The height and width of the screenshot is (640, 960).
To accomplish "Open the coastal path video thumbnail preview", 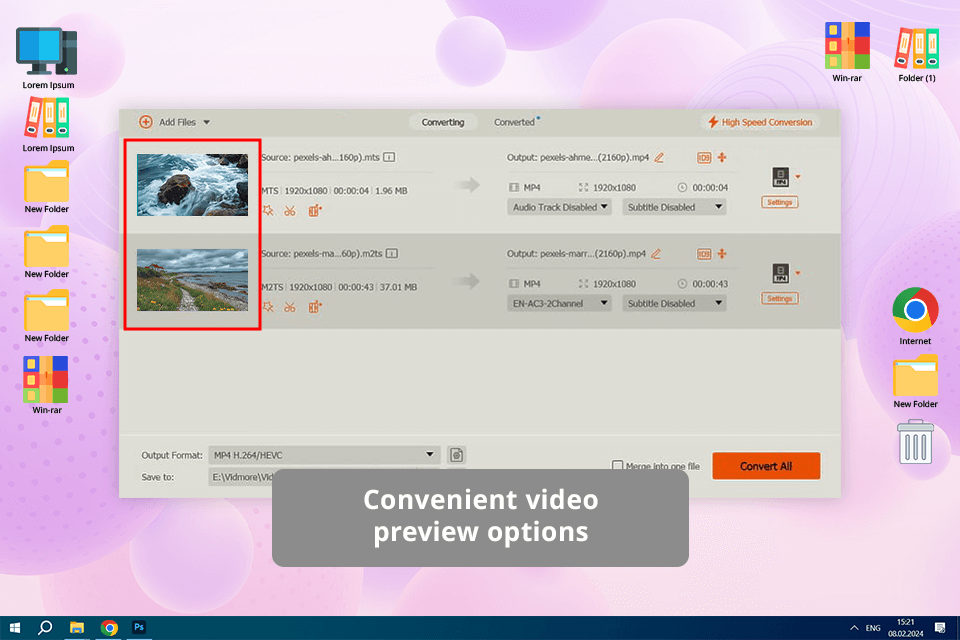I will click(x=192, y=280).
